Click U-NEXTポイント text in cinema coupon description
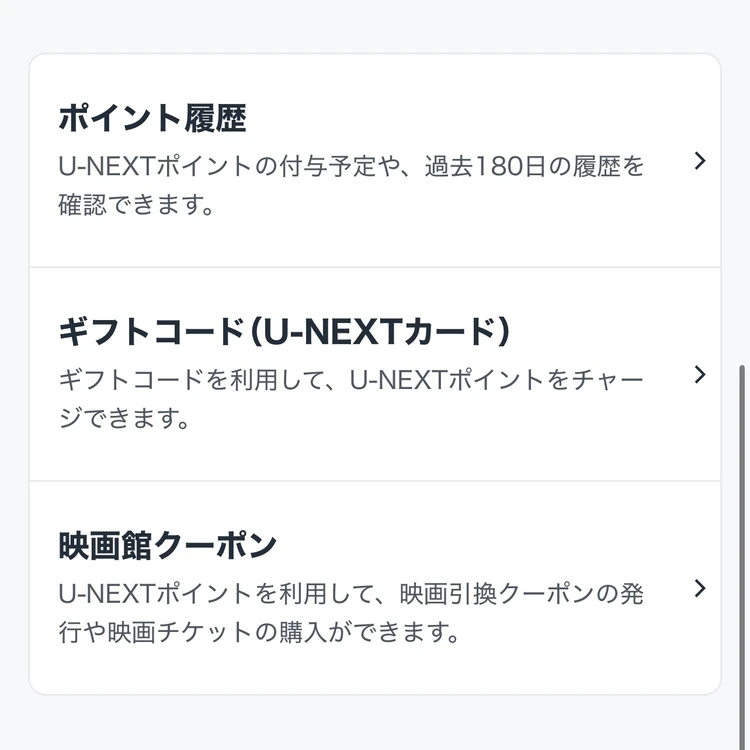 (155, 594)
